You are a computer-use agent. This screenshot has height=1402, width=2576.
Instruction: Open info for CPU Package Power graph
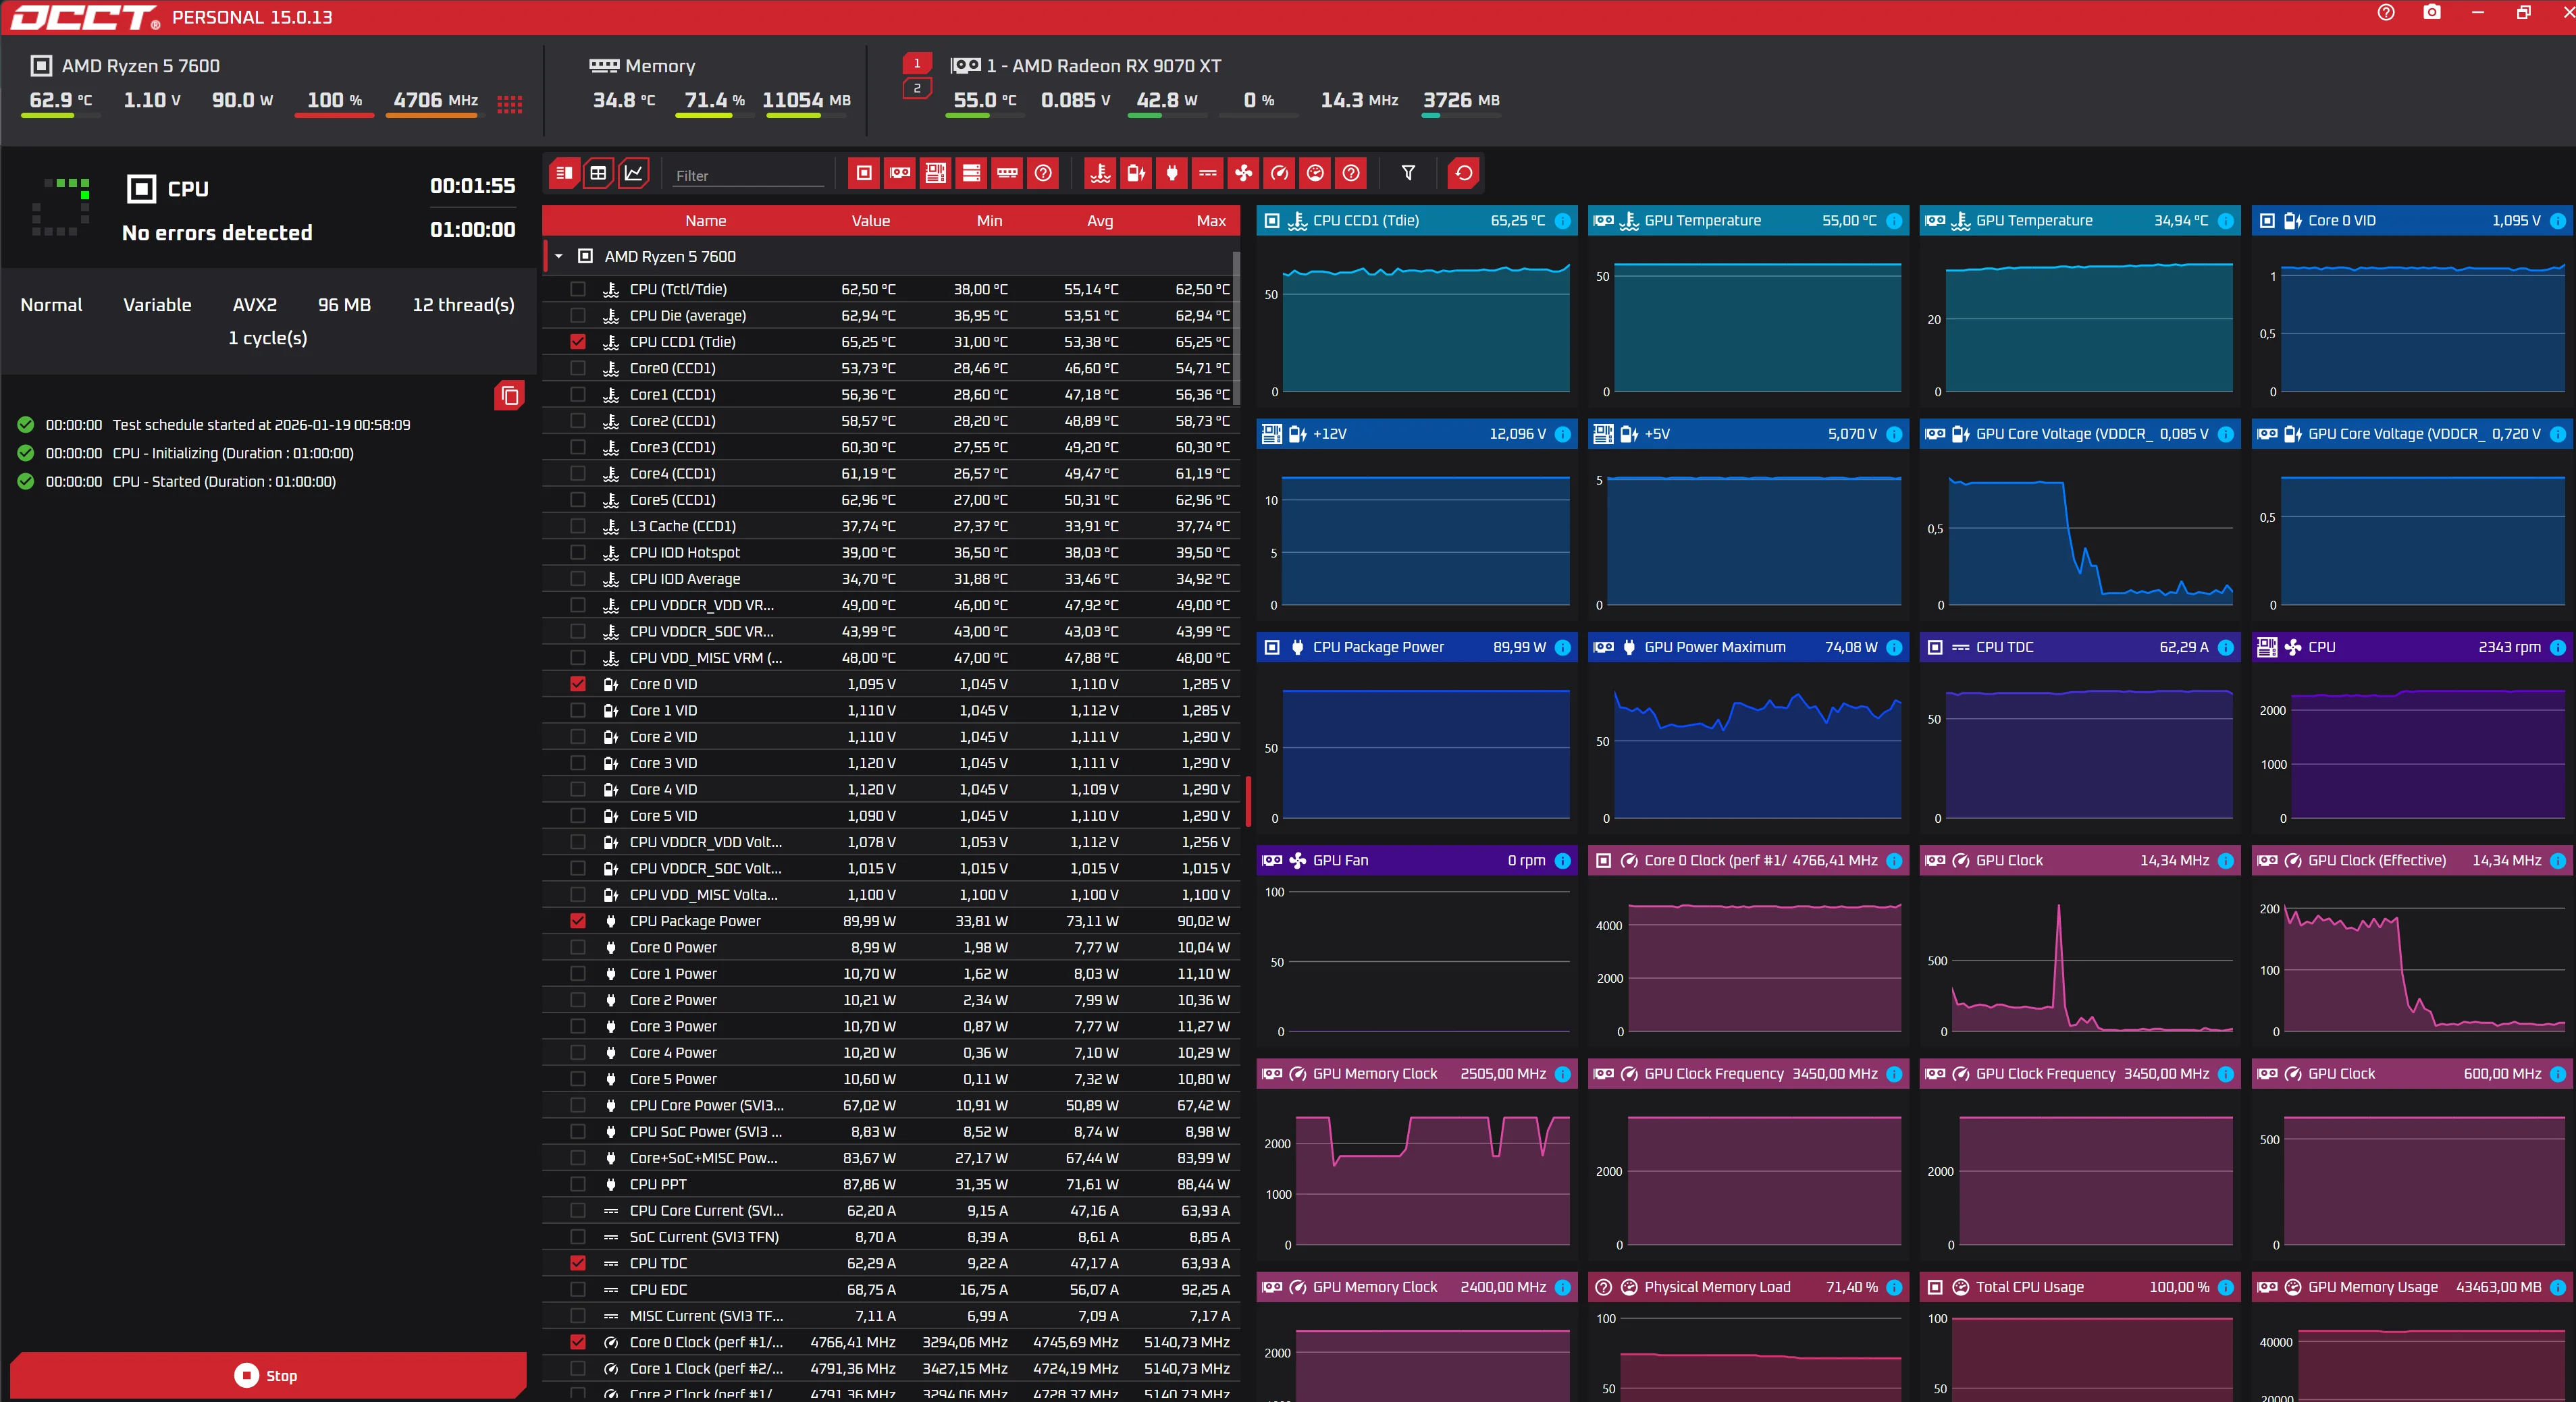coord(1562,648)
